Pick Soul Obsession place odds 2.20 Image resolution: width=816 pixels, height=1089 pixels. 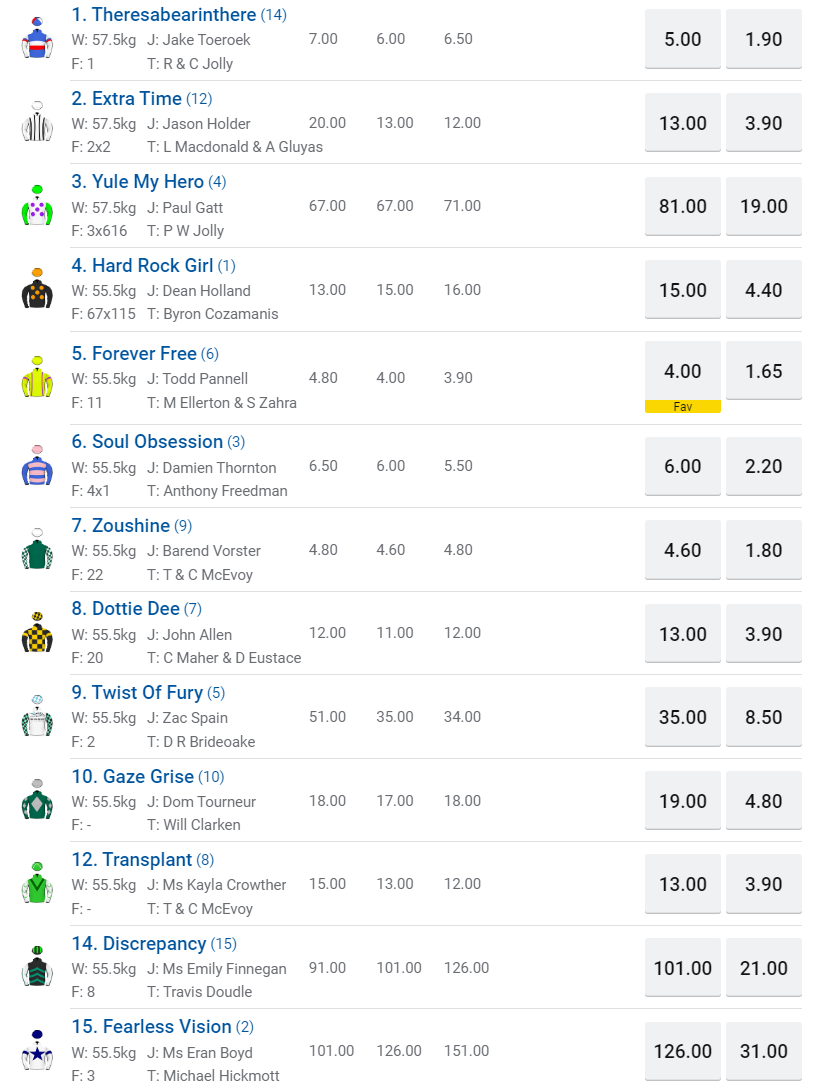tap(764, 466)
